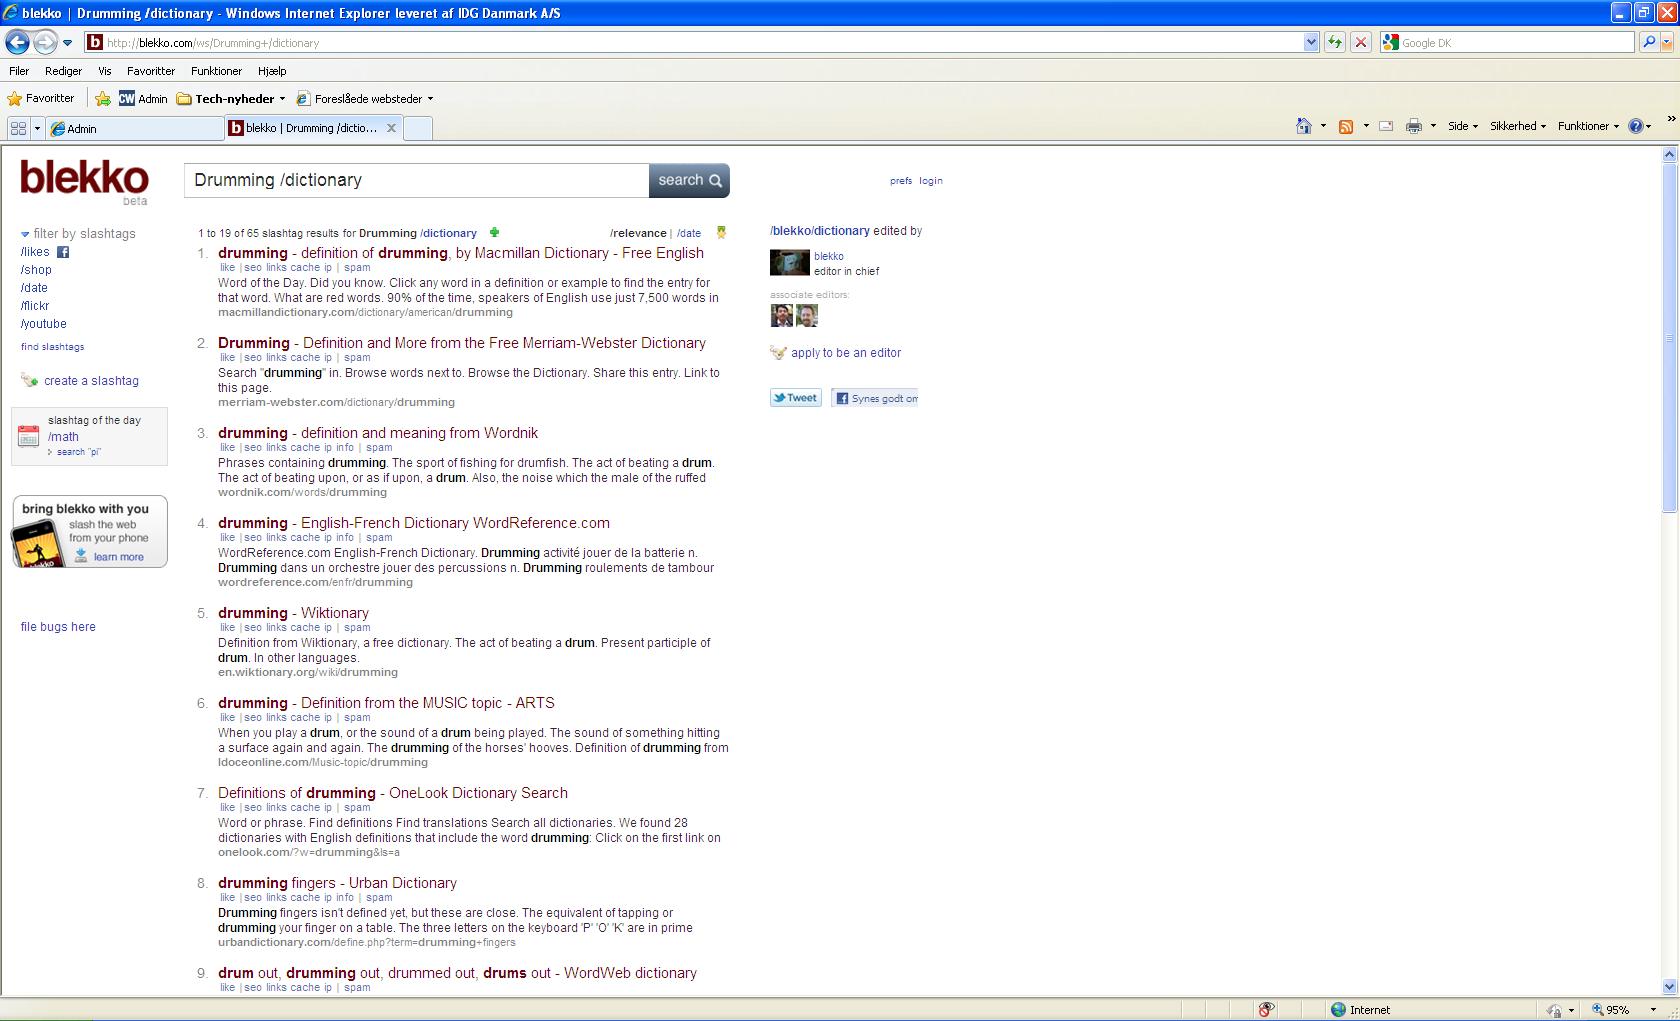Screen dimensions: 1680x1021
Task: Sort results by /date
Action: pyautogui.click(x=689, y=233)
